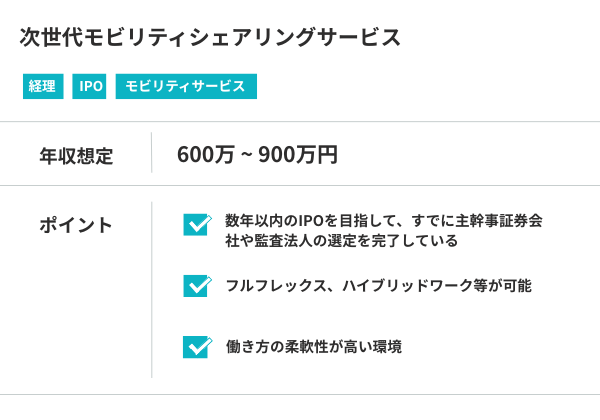This screenshot has height=420, width=600.
Task: Click the tilde between the salary figures
Action: tap(246, 156)
